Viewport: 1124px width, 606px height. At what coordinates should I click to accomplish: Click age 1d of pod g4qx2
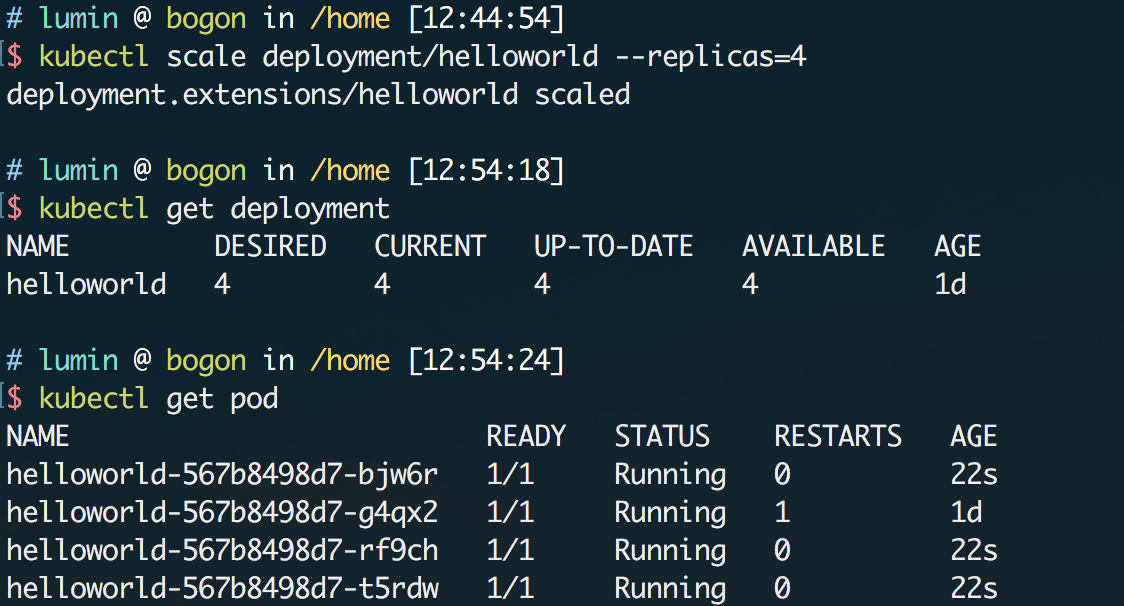pos(966,512)
